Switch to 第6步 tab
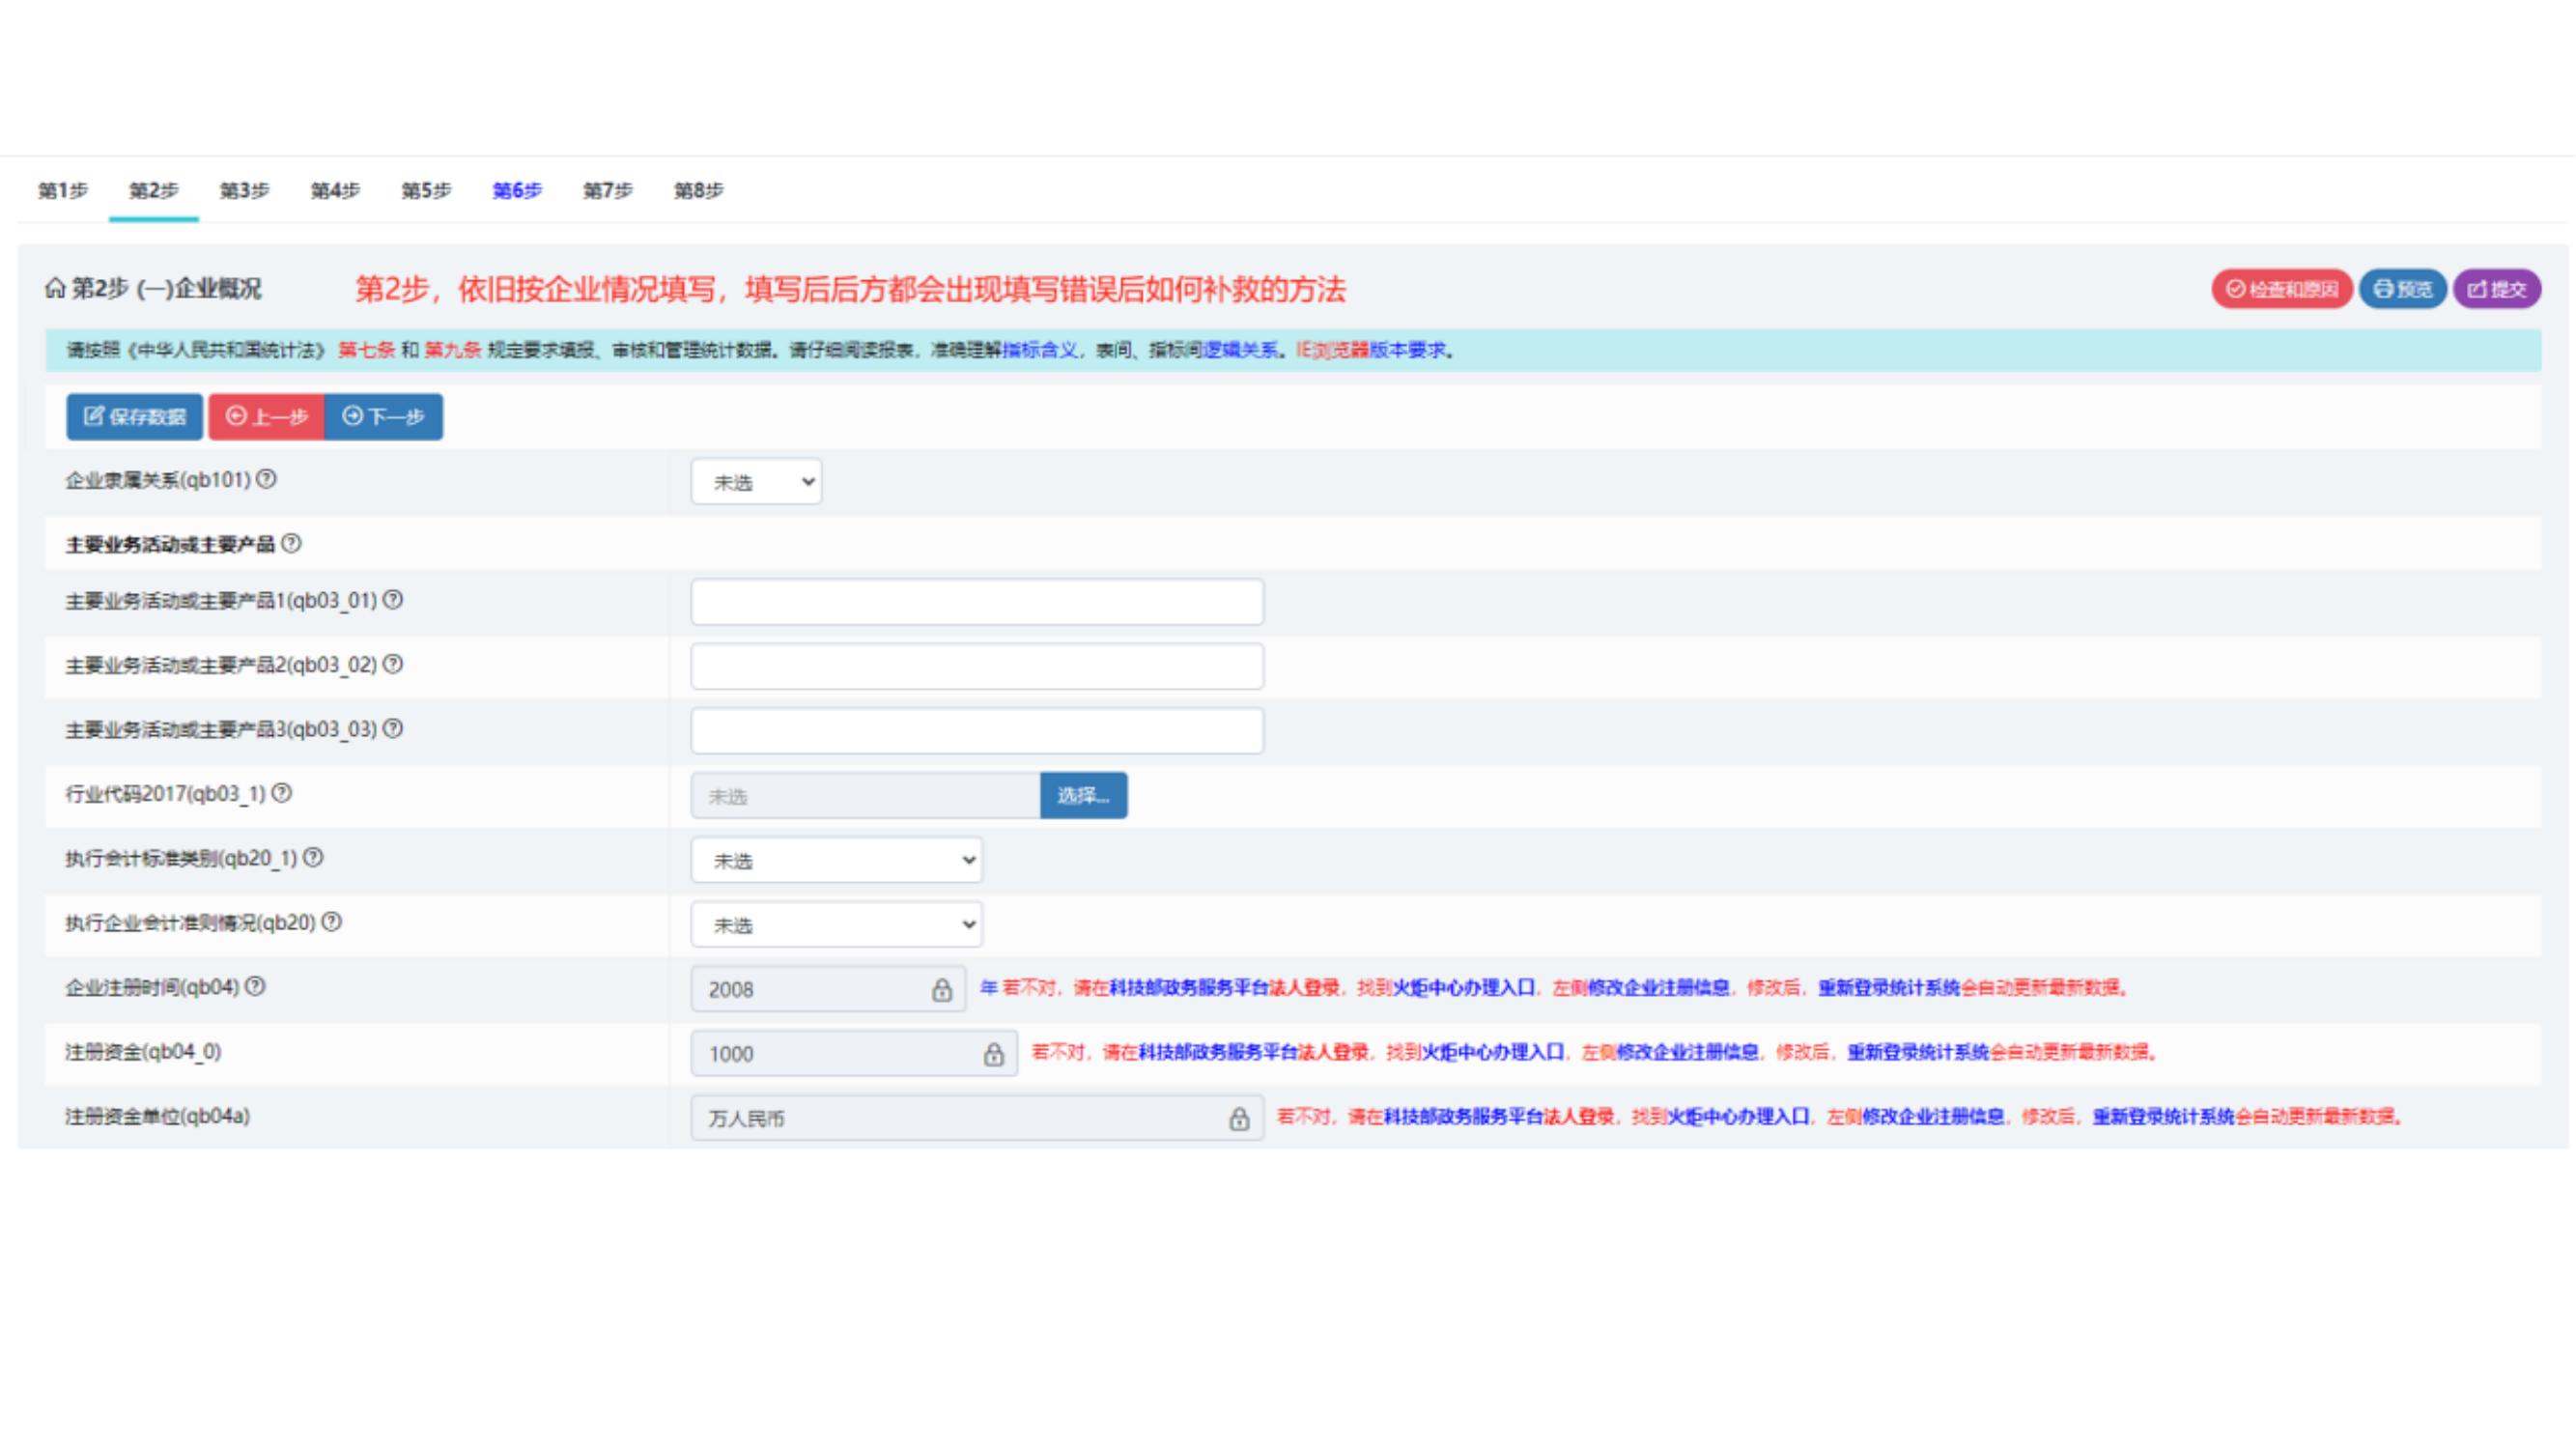 tap(517, 190)
